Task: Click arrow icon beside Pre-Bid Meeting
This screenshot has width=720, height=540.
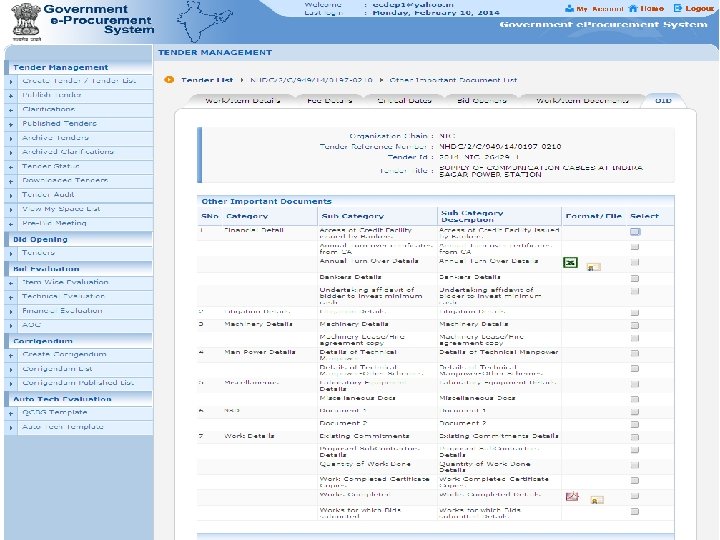Action: [x=11, y=224]
